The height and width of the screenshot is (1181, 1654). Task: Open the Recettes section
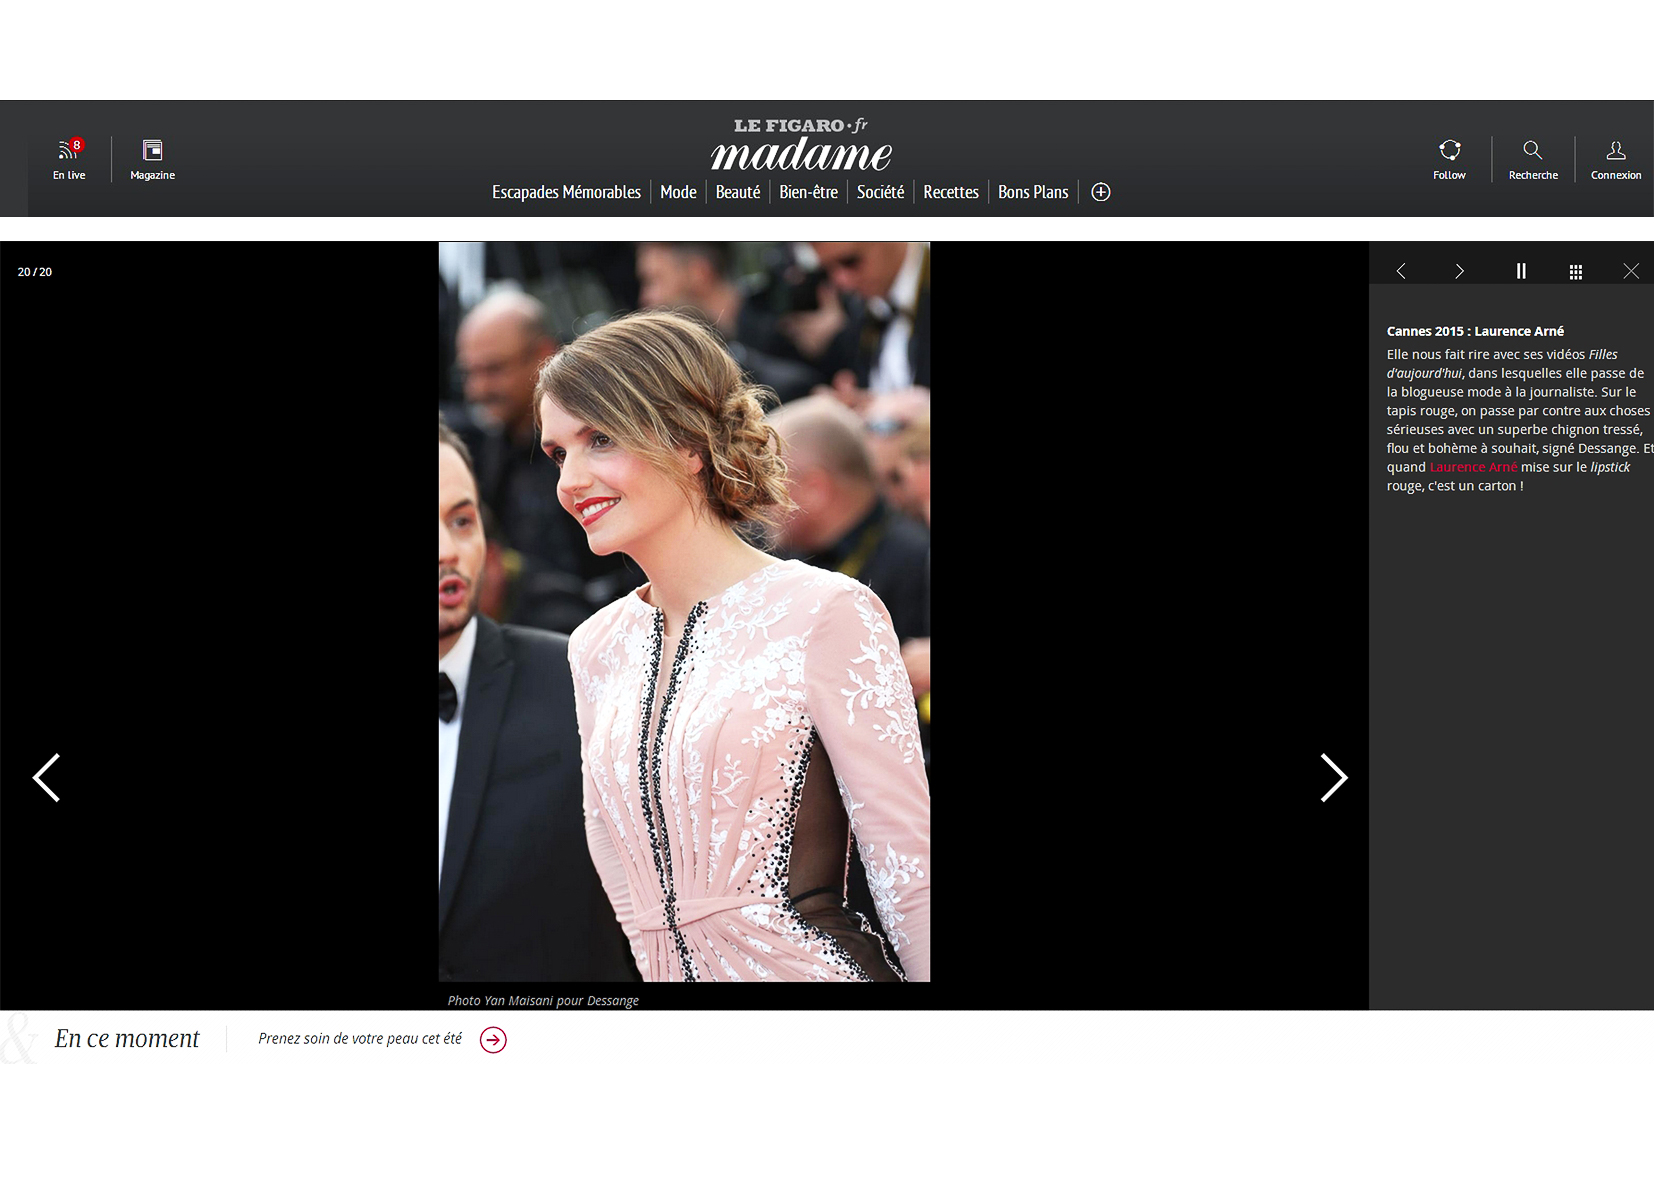click(x=950, y=192)
